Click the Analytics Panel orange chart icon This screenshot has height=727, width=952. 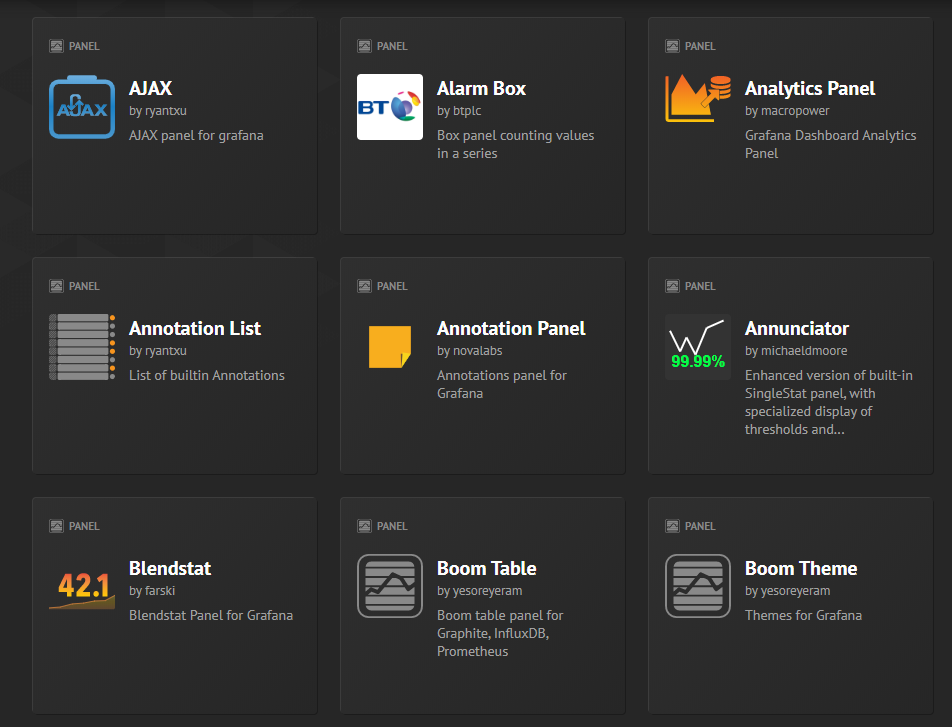click(x=698, y=98)
